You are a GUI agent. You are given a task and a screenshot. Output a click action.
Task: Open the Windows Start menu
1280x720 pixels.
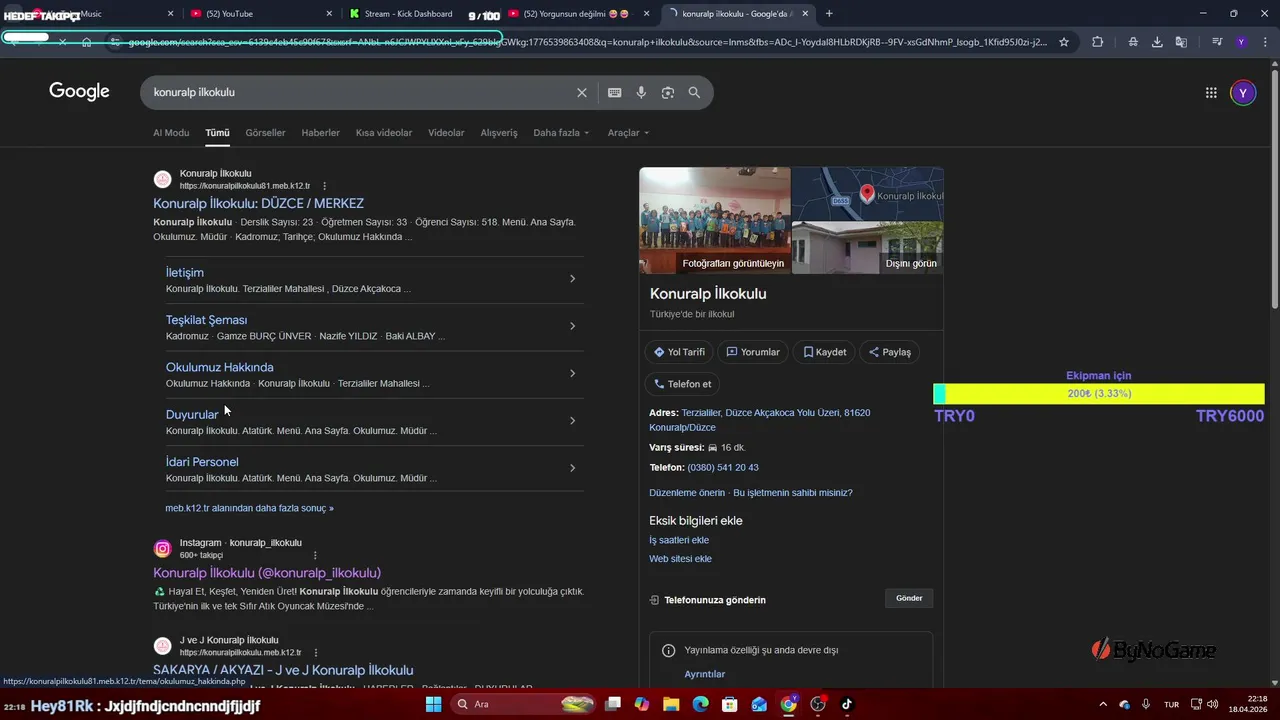coord(433,704)
